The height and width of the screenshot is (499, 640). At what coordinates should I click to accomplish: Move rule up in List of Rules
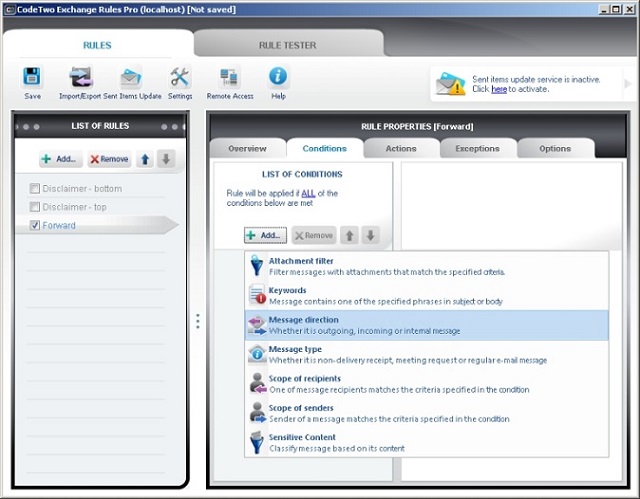145,159
